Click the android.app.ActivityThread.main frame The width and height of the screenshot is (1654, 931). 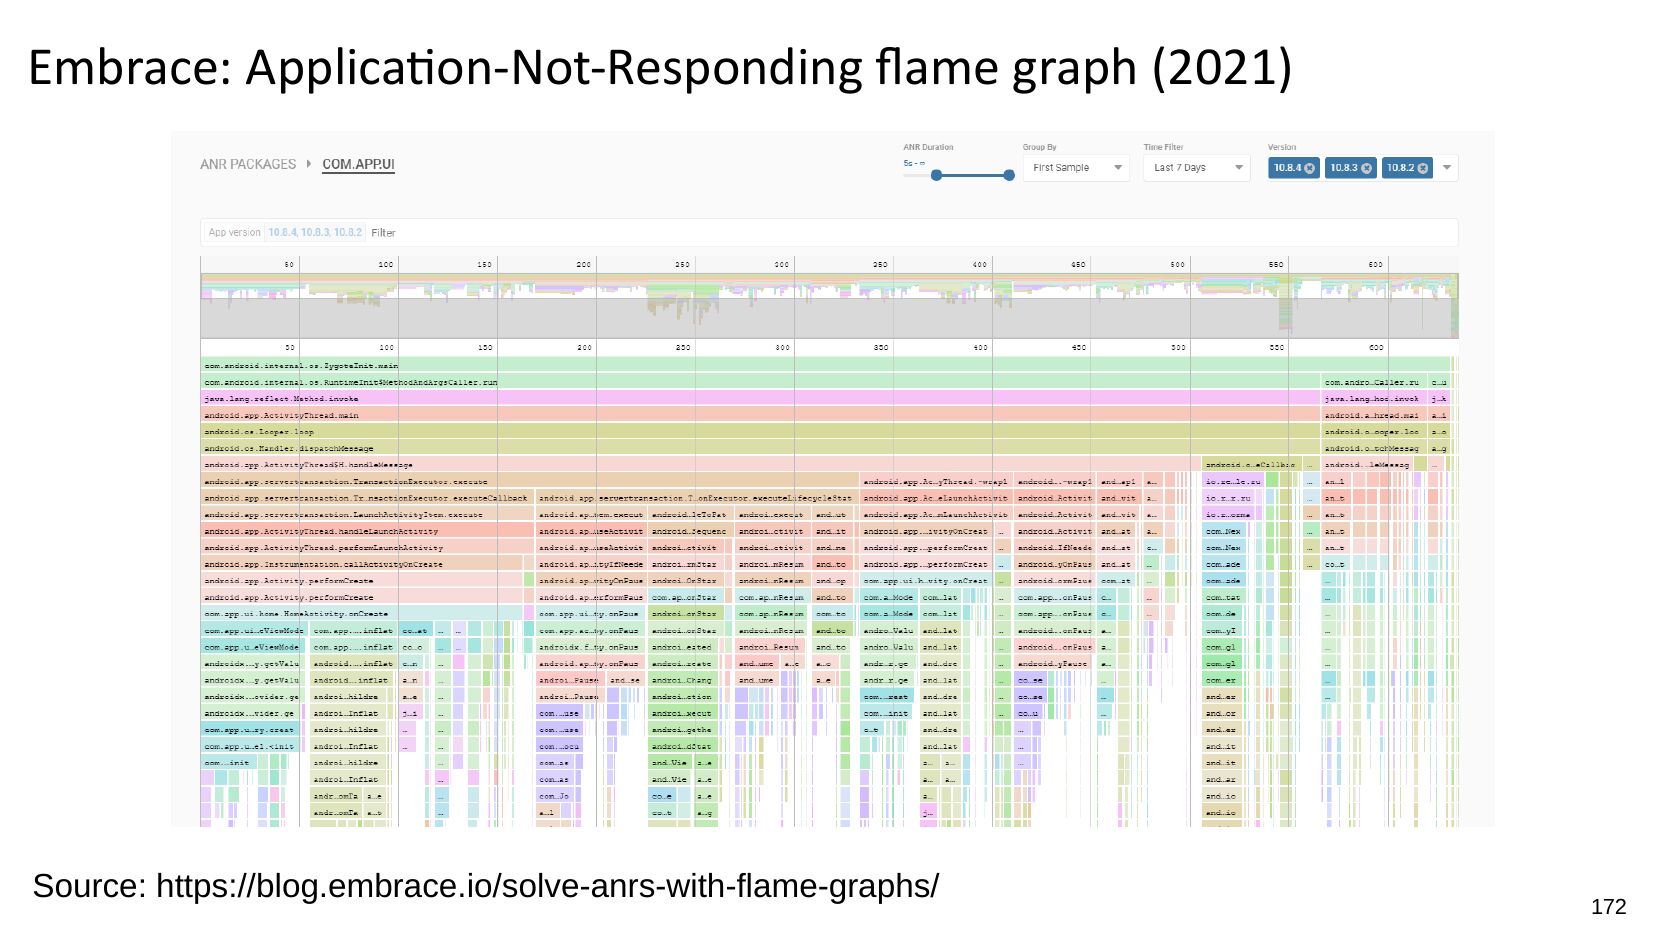[x=700, y=415]
